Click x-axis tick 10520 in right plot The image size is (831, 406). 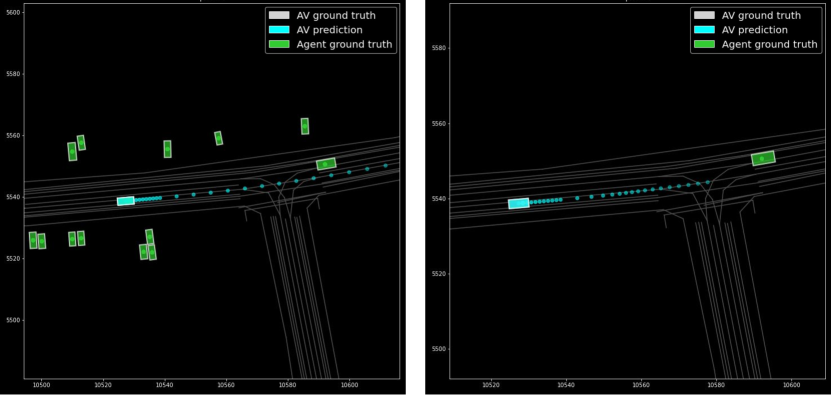pos(491,385)
